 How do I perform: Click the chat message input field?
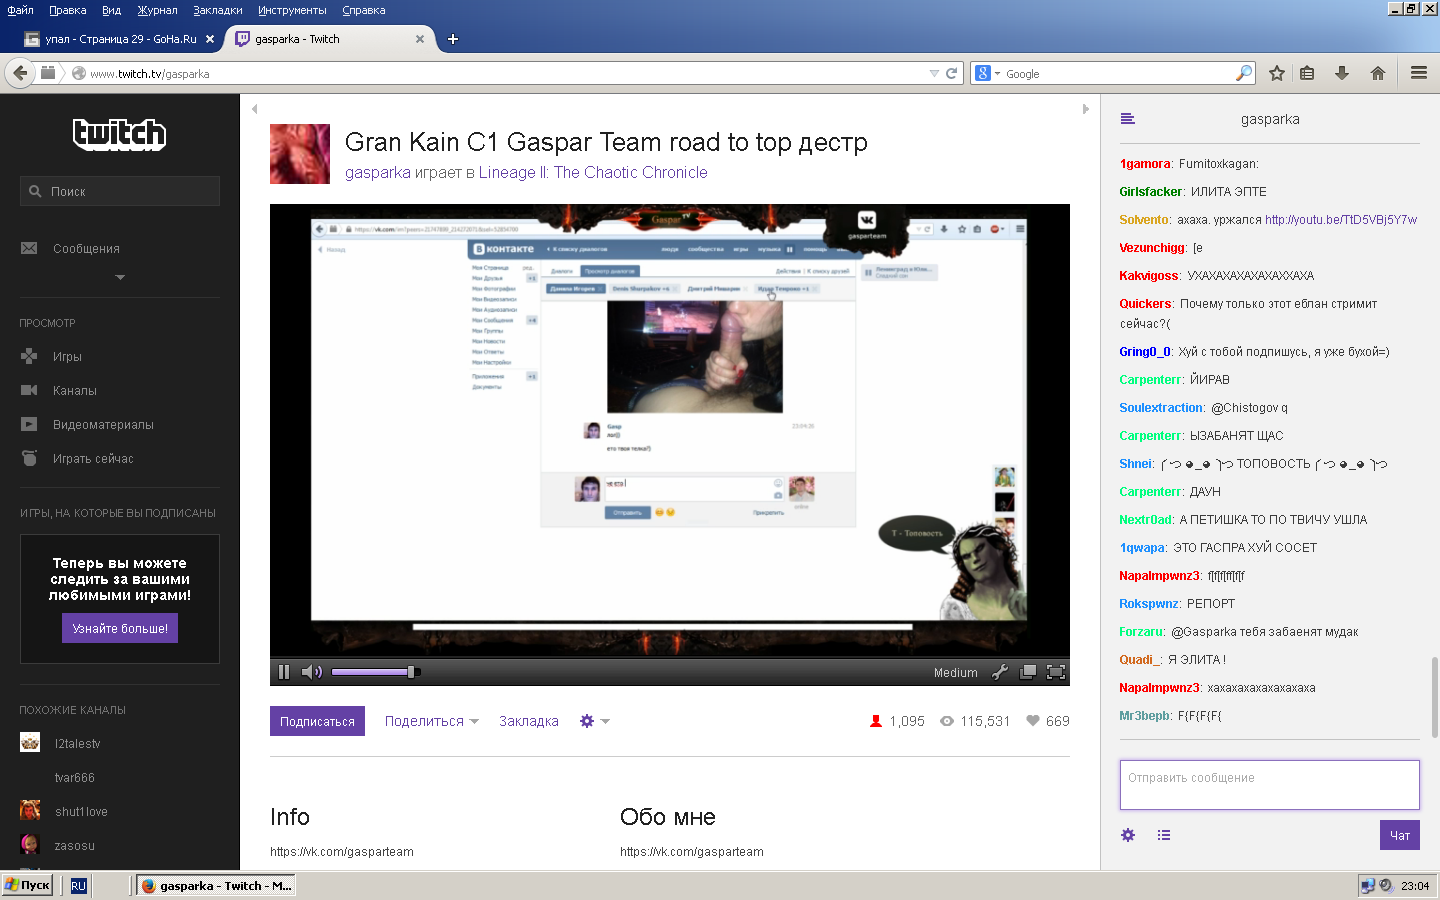(1269, 784)
